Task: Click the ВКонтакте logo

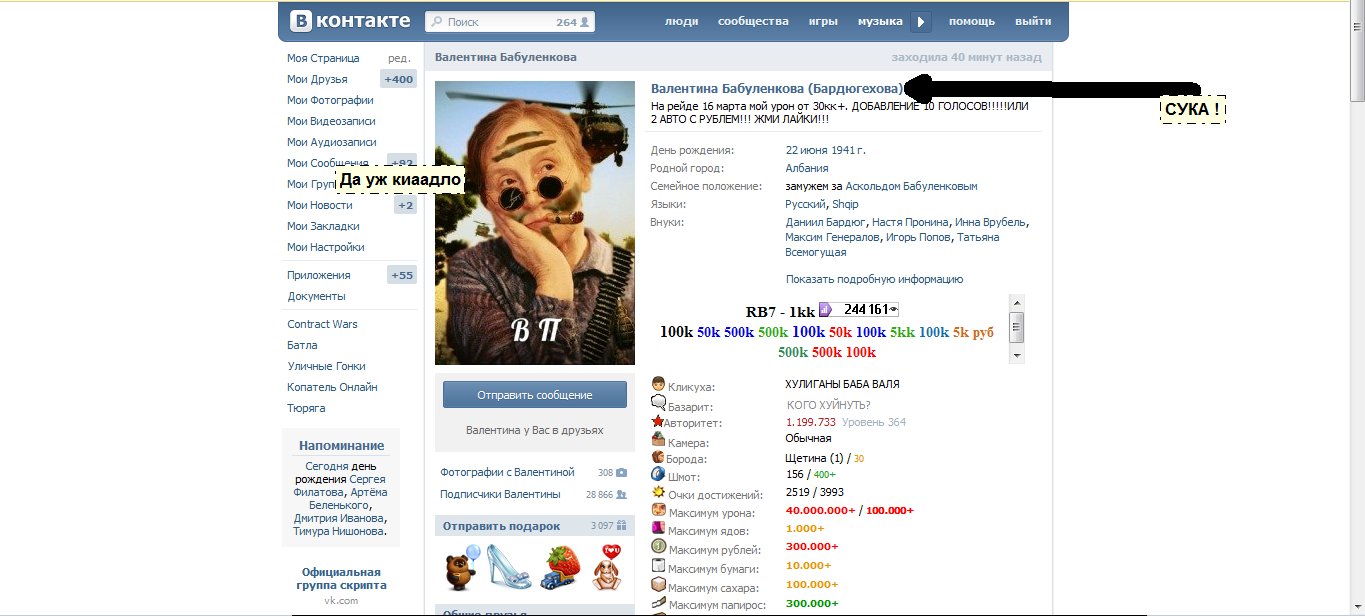Action: (x=350, y=21)
